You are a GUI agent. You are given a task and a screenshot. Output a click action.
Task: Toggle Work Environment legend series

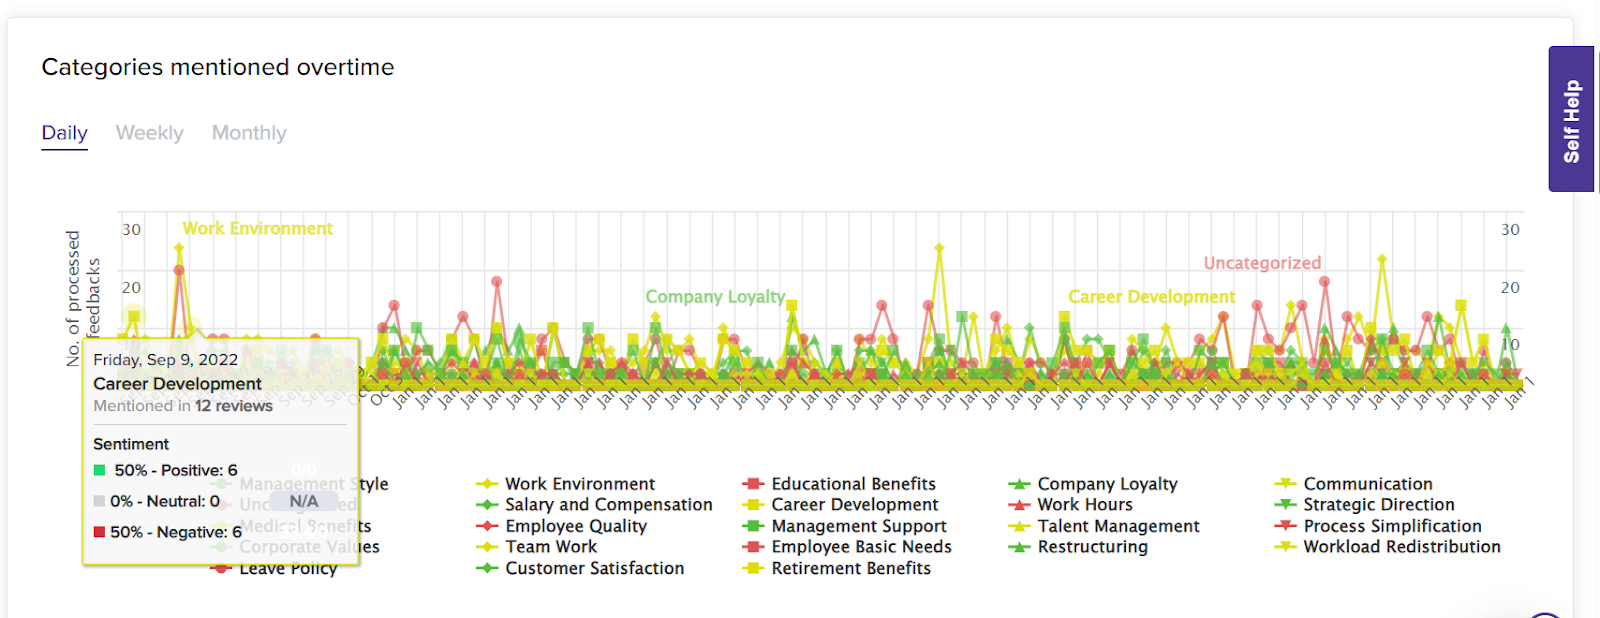(x=579, y=484)
